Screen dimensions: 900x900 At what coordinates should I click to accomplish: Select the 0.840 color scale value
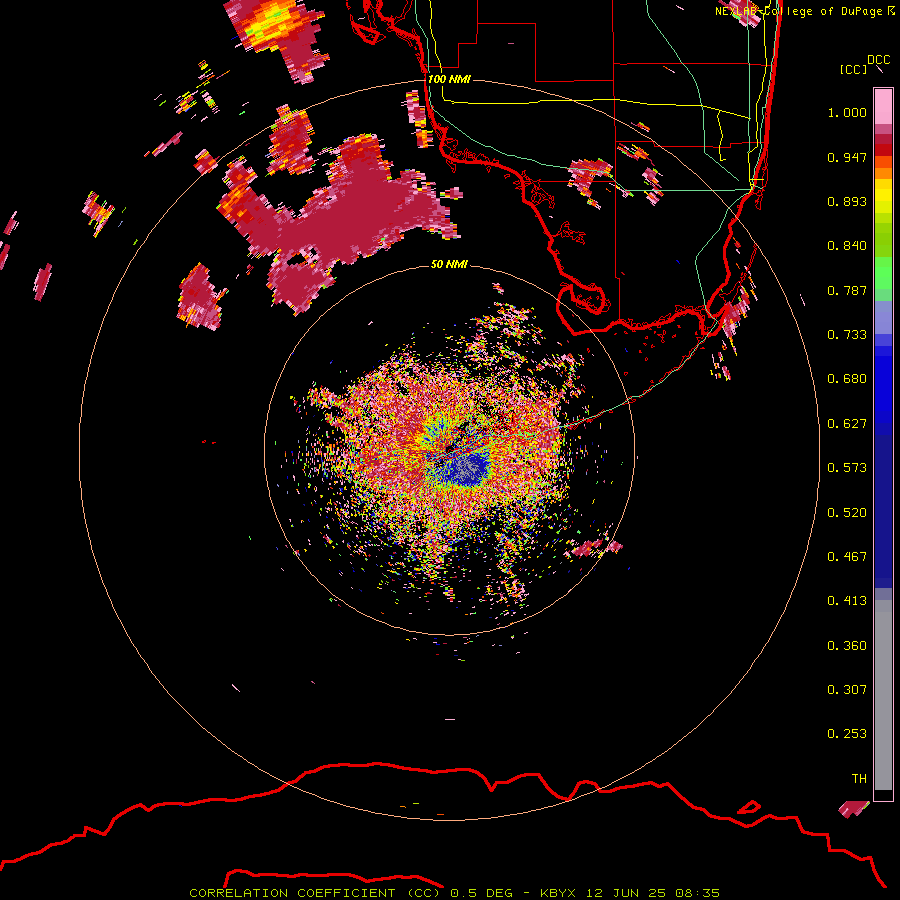tap(847, 246)
